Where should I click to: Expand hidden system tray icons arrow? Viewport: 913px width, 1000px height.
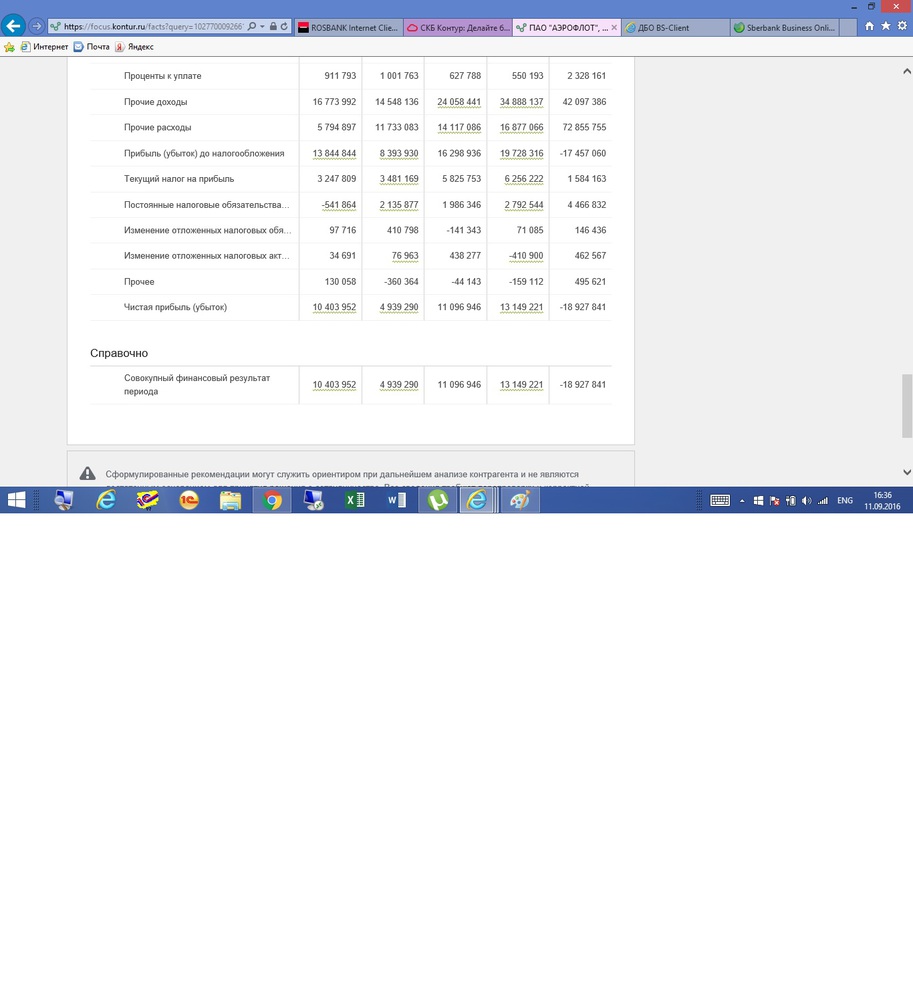click(742, 501)
